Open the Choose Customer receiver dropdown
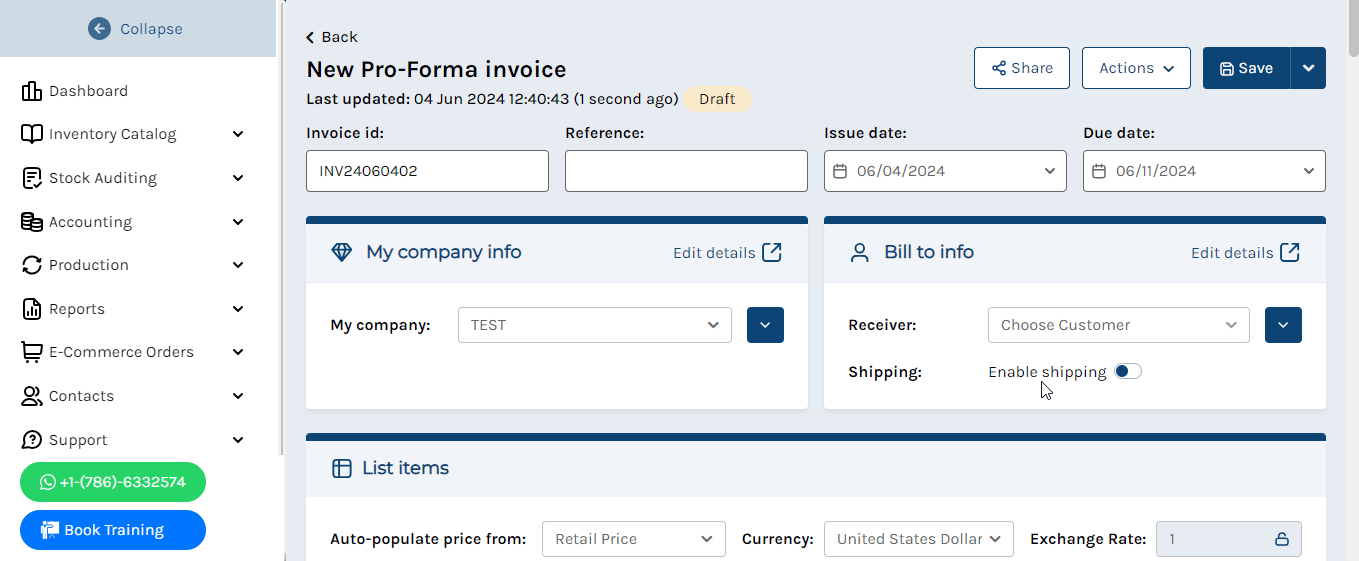 point(1118,325)
